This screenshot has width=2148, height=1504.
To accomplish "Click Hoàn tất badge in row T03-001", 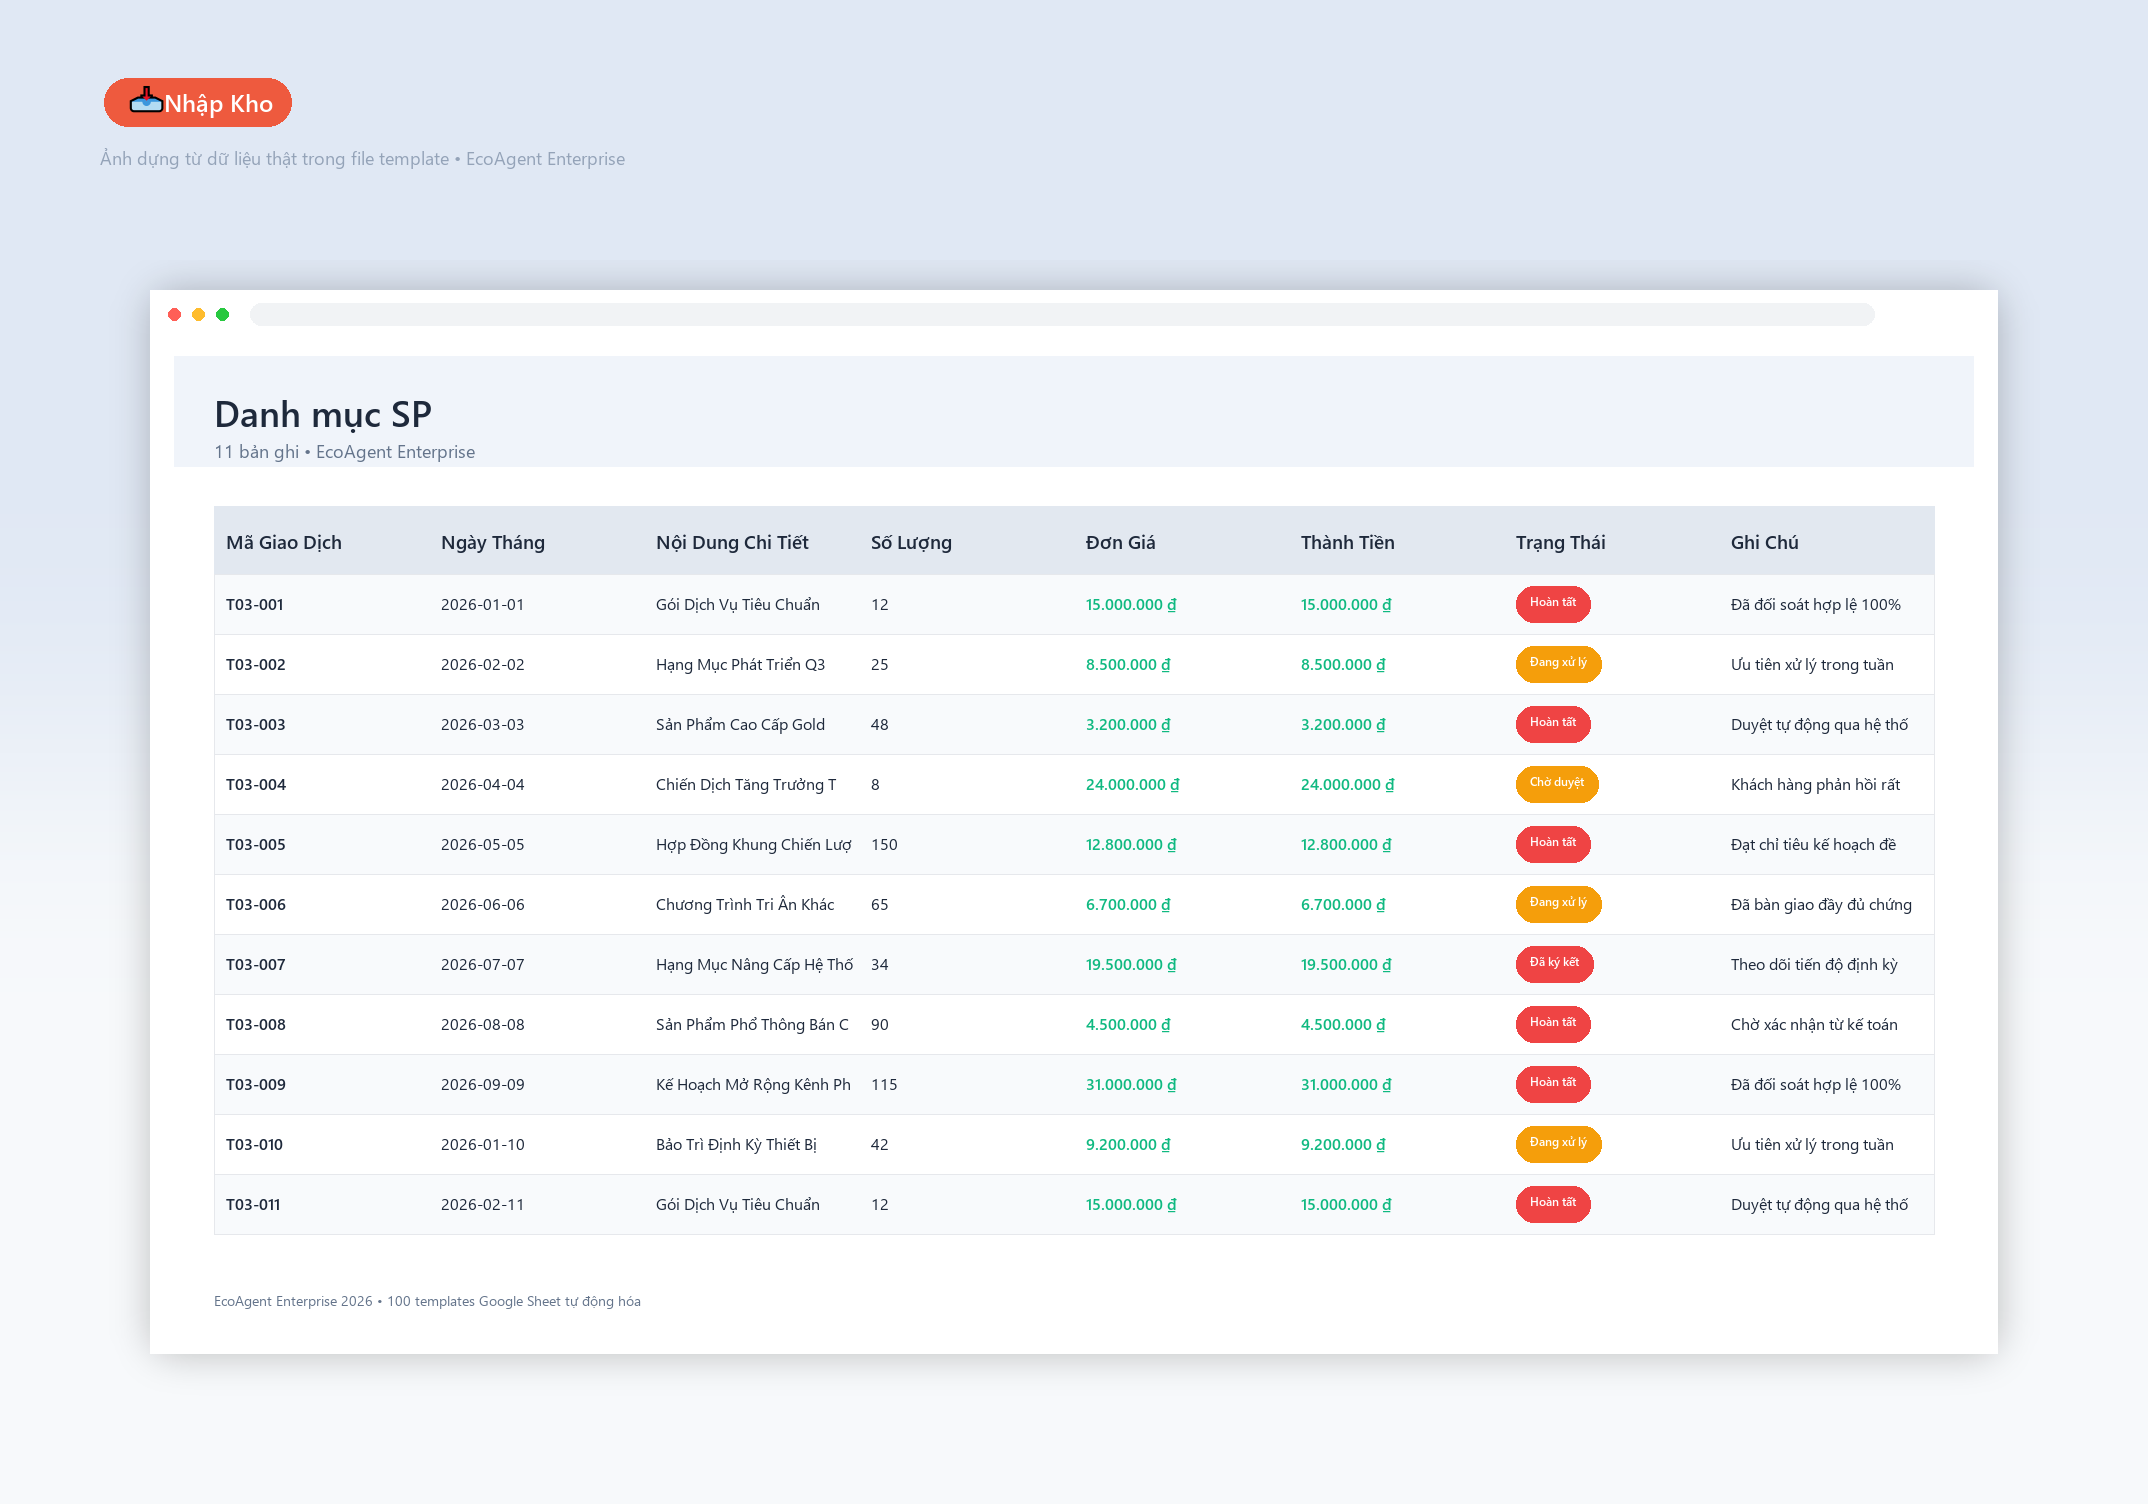I will pos(1553,603).
